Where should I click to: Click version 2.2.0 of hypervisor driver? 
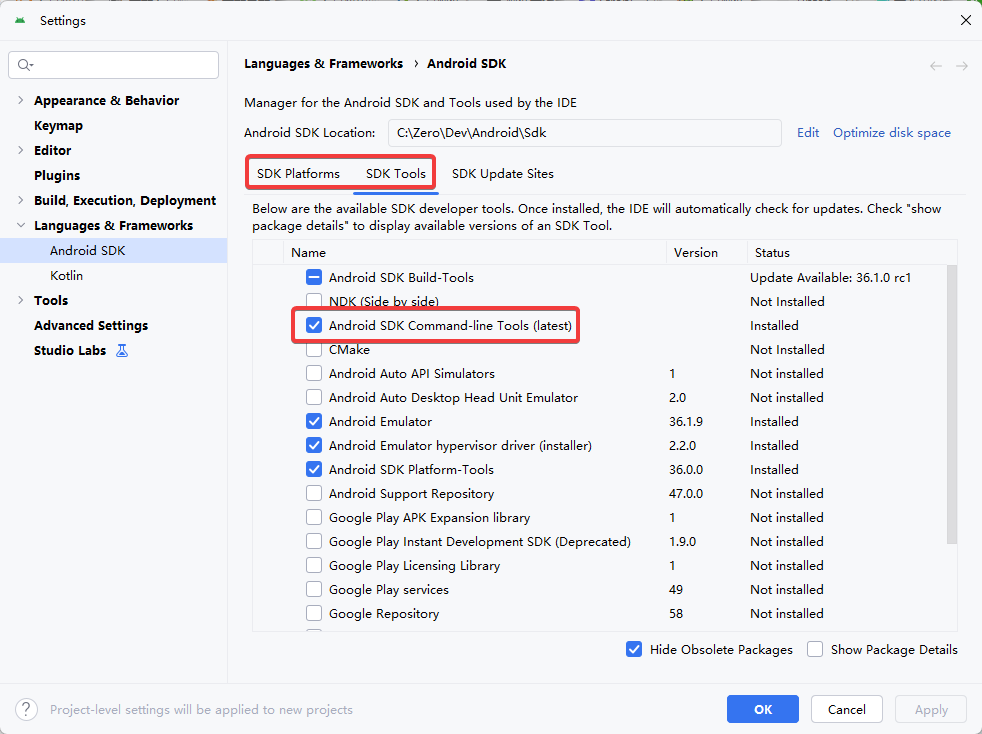pos(683,445)
